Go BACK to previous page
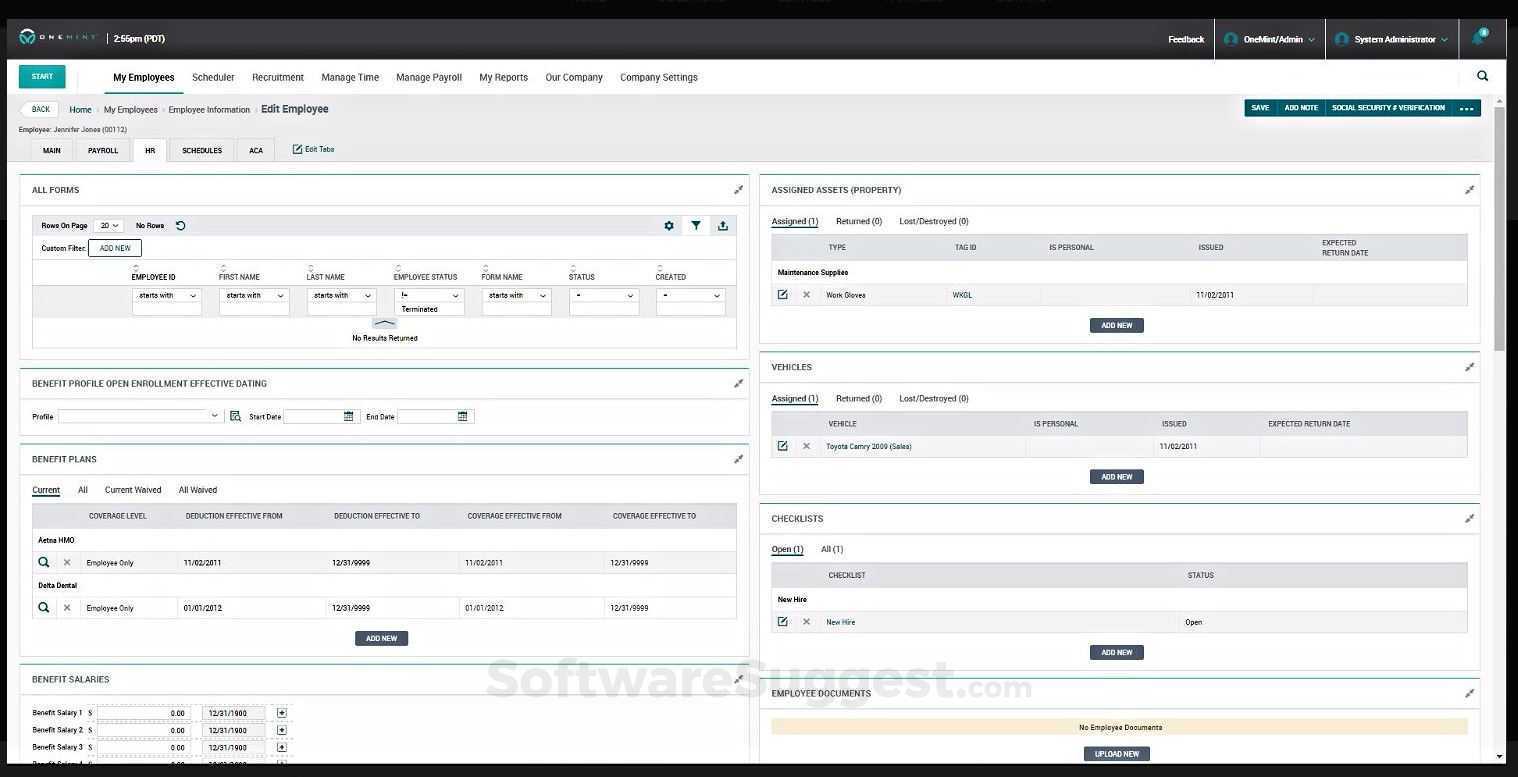This screenshot has width=1518, height=777. (x=40, y=109)
